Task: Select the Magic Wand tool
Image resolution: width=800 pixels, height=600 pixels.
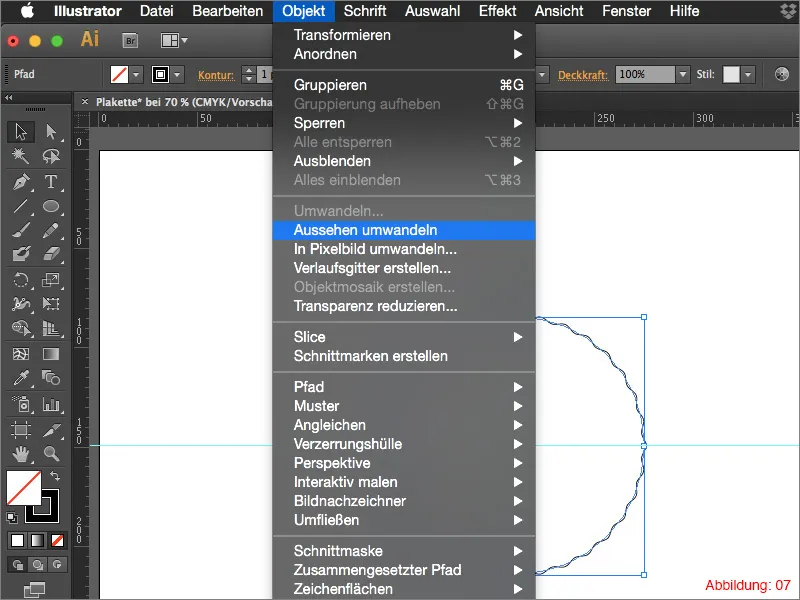Action: coord(21,156)
